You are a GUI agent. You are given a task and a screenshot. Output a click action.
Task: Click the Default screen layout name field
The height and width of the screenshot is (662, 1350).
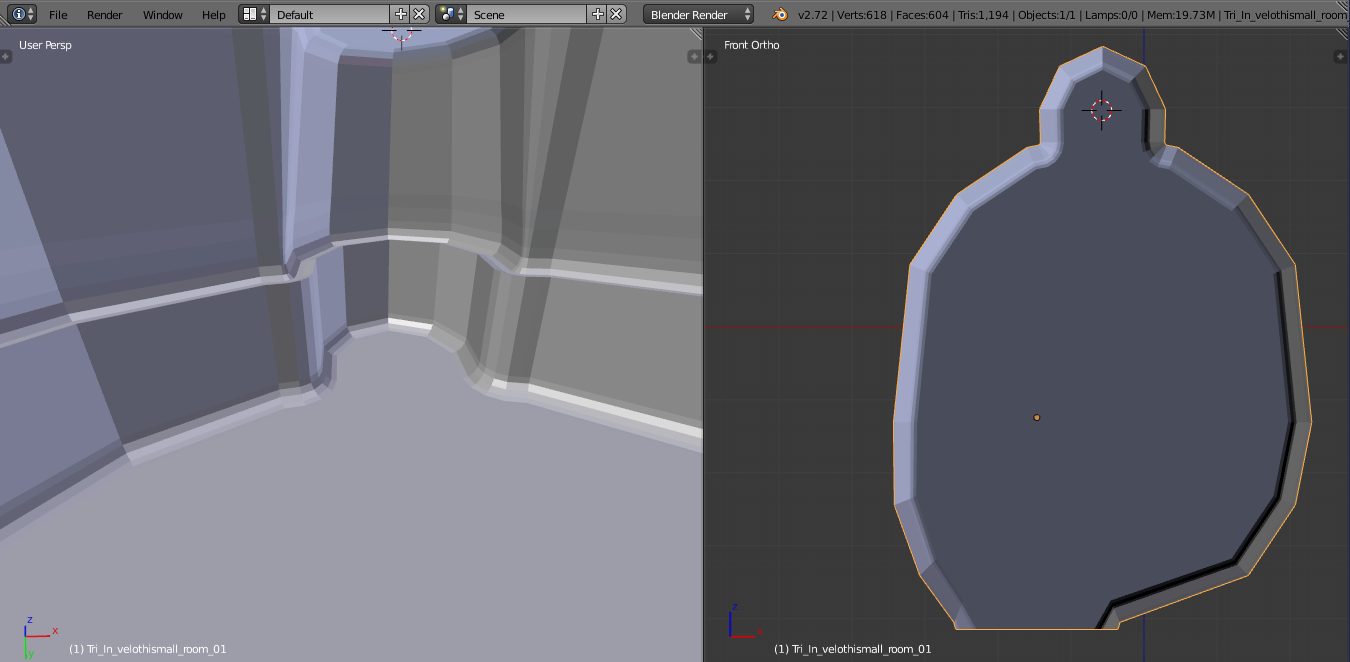pos(329,15)
